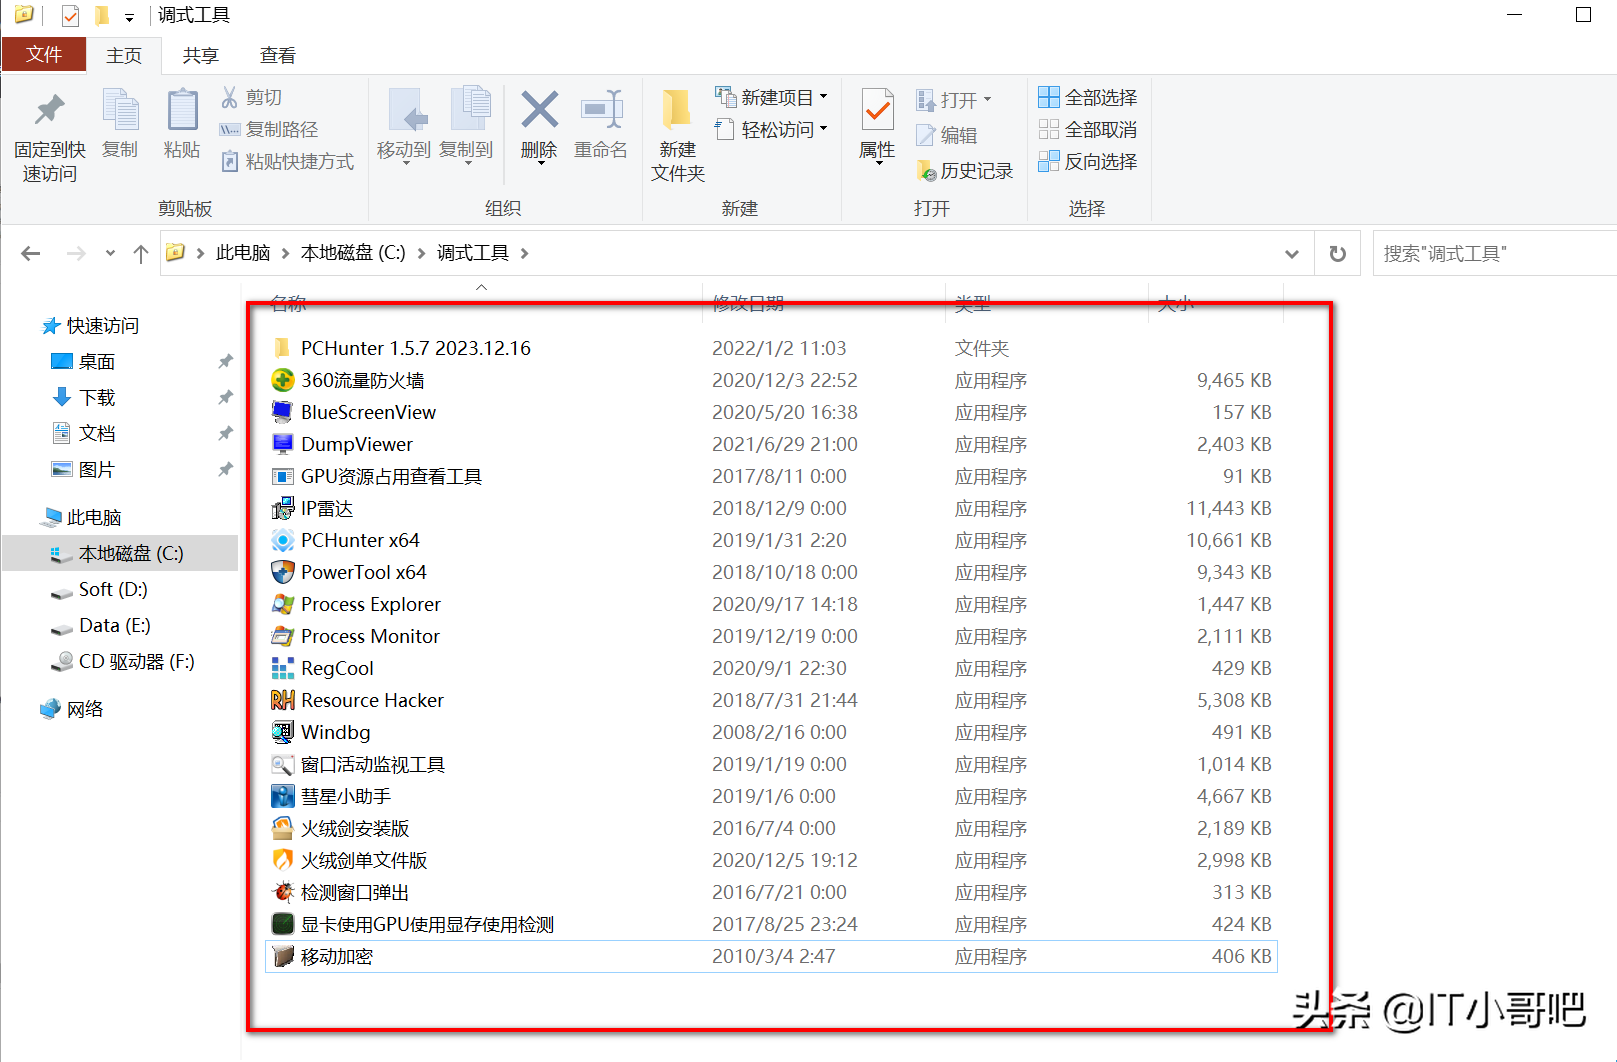Click the 复制路径 (Copy path) icon
The image size is (1617, 1062).
228,129
